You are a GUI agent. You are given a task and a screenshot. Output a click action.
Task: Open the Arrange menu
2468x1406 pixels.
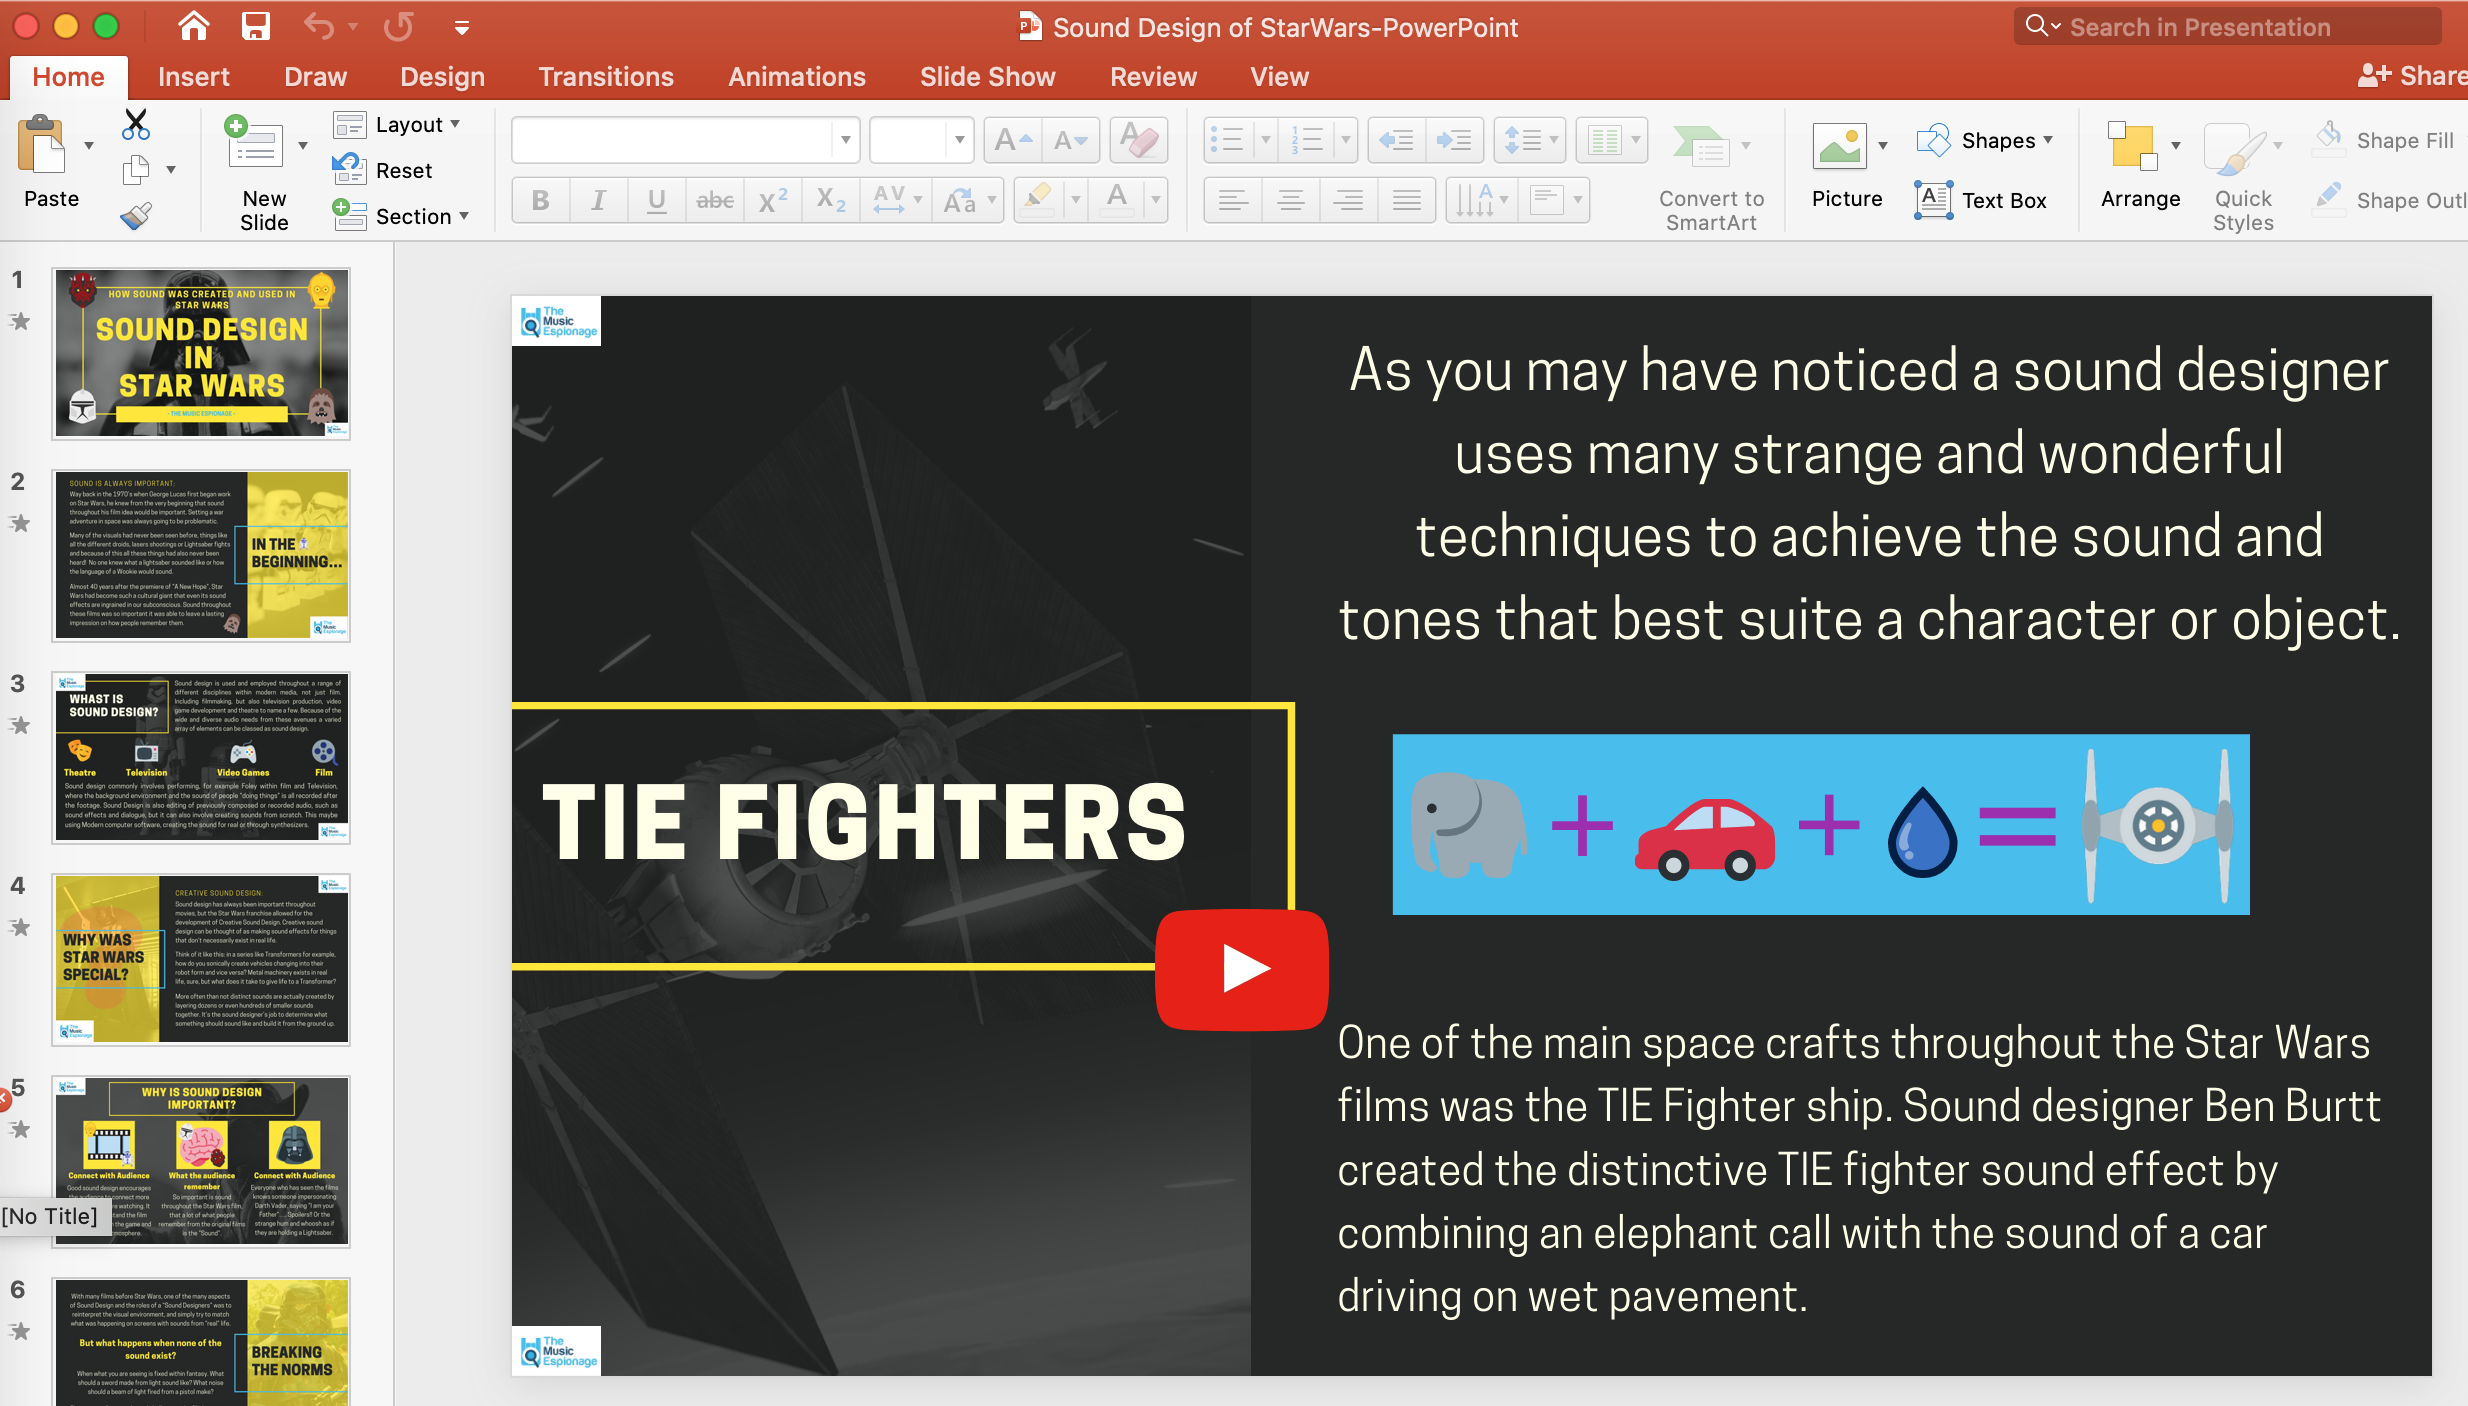coord(2140,165)
